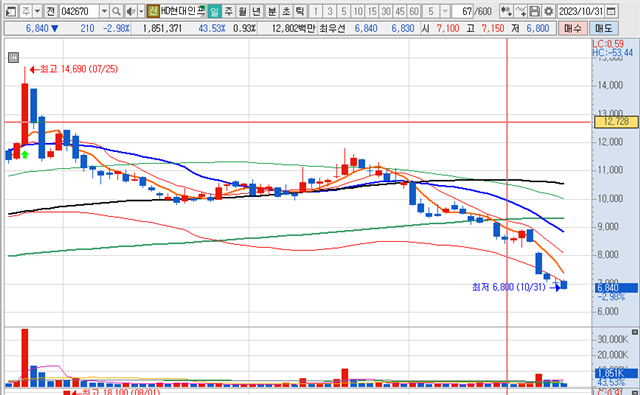Screen dimensions: 640x395
Task: Click high price 7,150
Action: click(493, 29)
